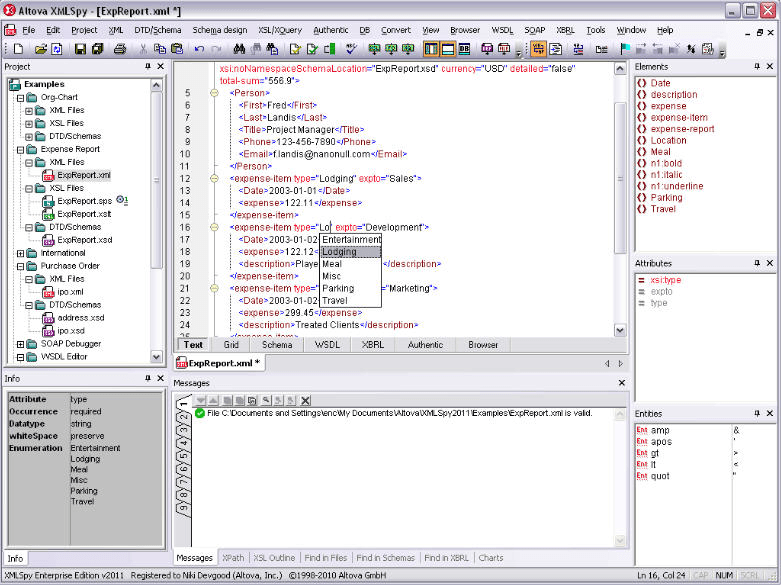
Task: Click the Check well-formedness yellow checkmark icon
Action: coord(295,49)
